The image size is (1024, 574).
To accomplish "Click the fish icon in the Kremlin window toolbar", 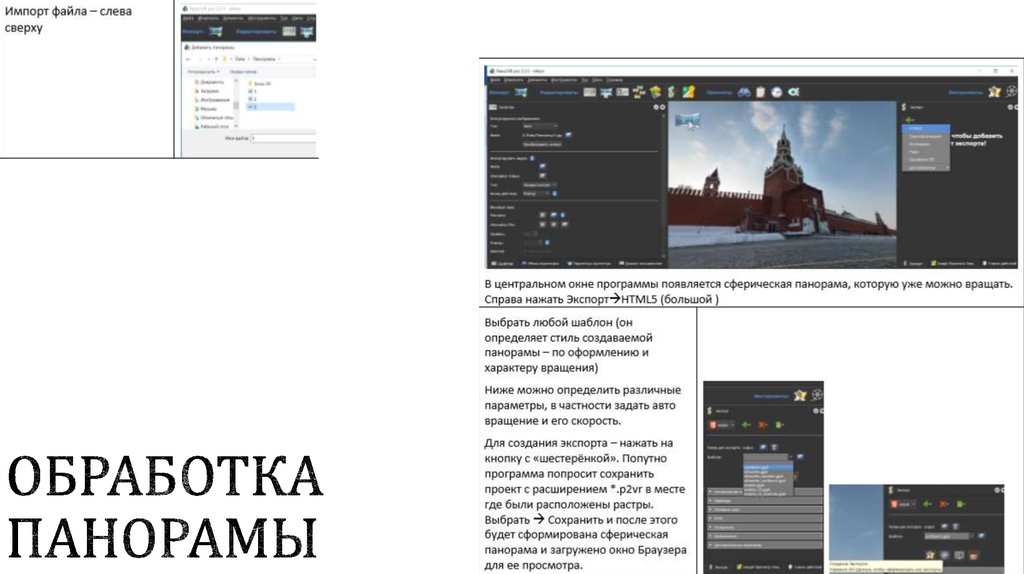I will 793,92.
